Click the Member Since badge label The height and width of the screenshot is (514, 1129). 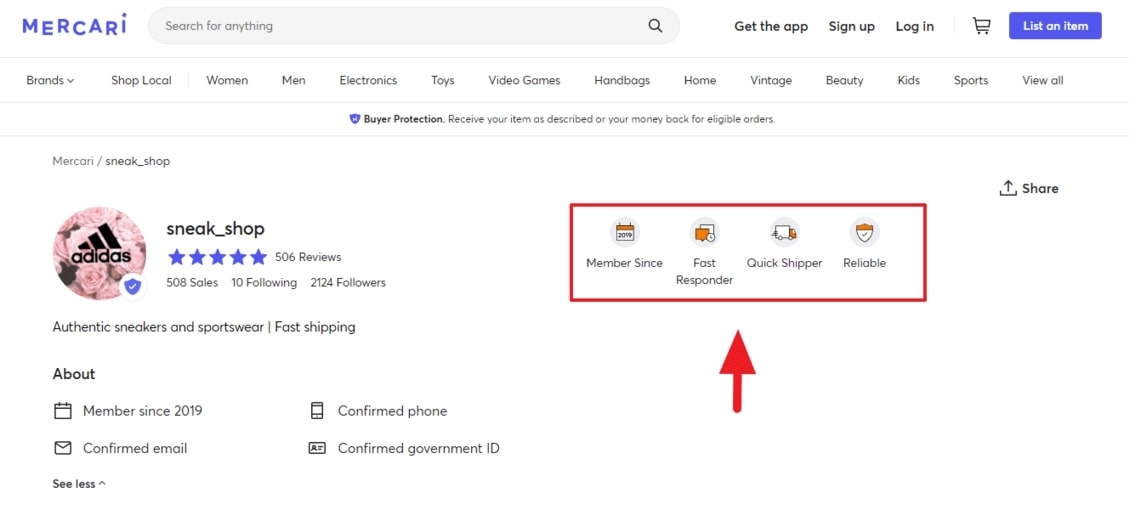click(624, 263)
